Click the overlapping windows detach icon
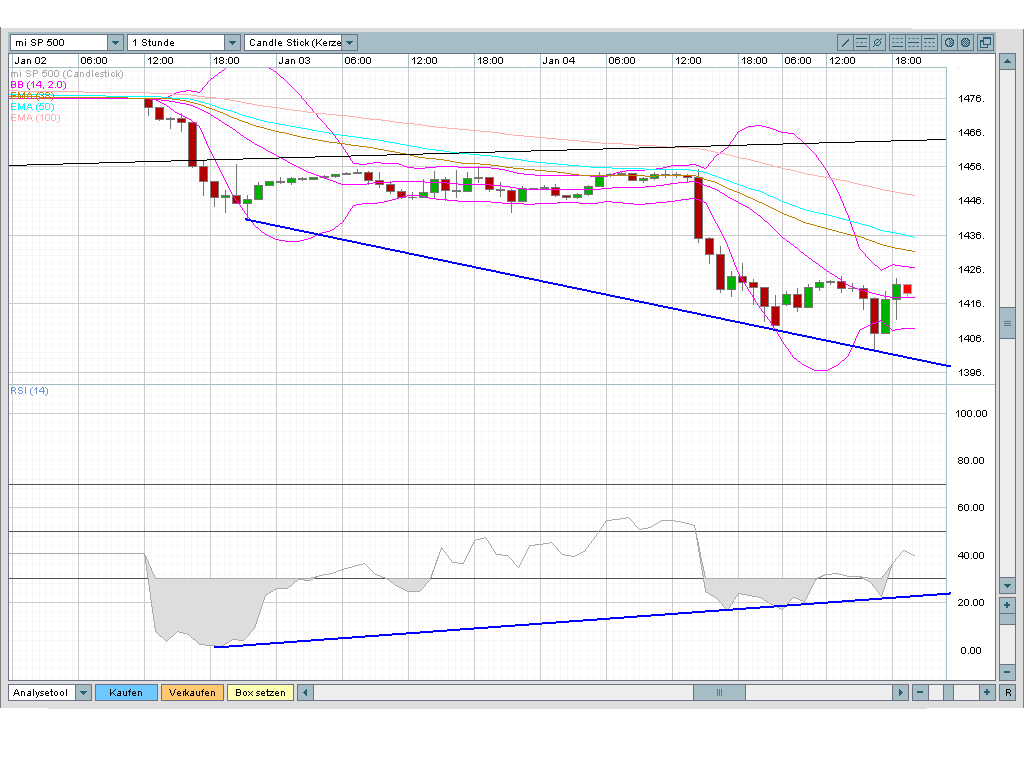Viewport: 1024px width, 768px height. pyautogui.click(x=985, y=42)
